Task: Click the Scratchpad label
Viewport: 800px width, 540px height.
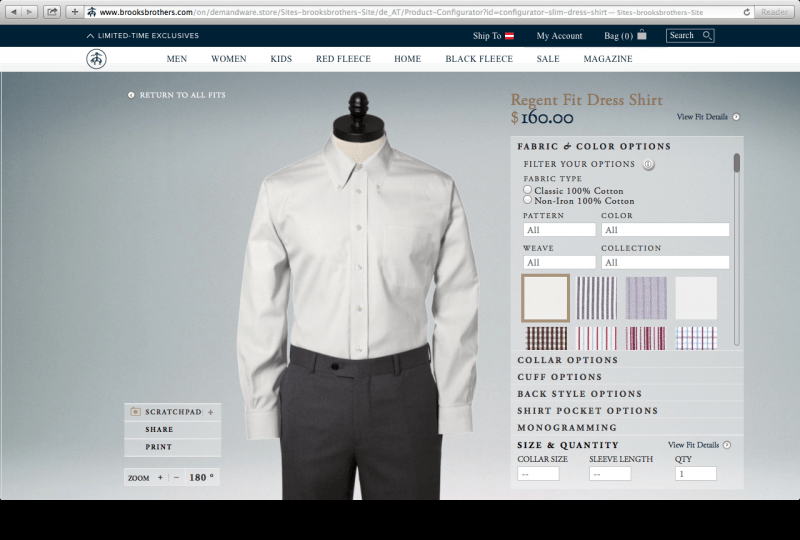Action: (173, 412)
